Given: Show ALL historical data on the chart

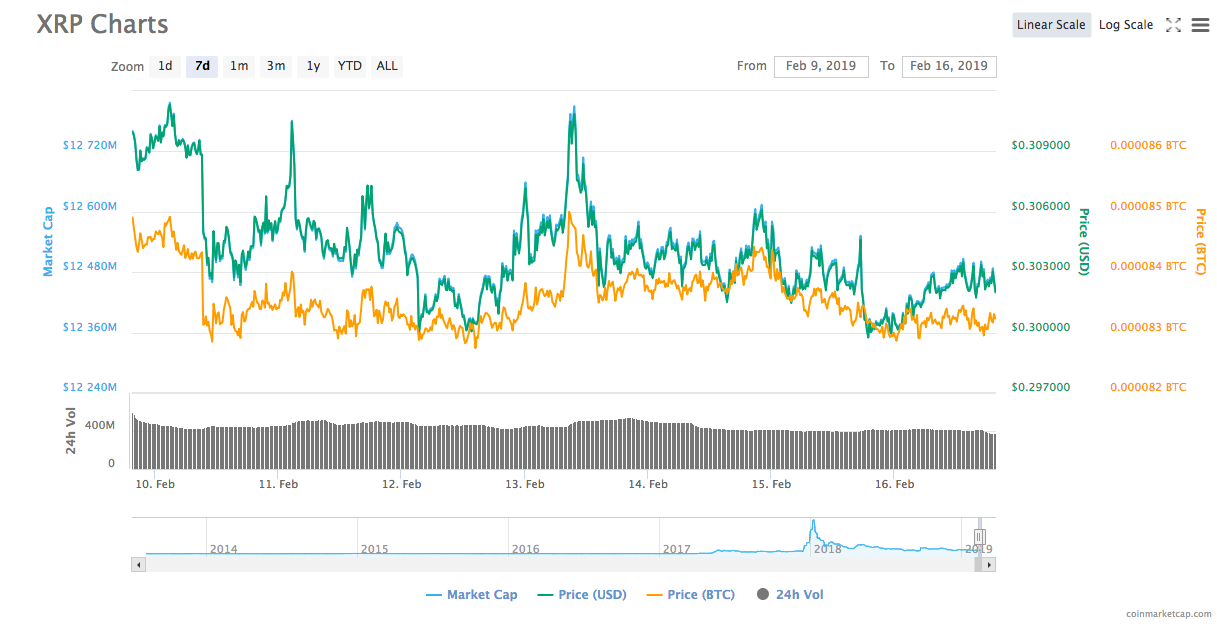Looking at the screenshot, I should [386, 66].
